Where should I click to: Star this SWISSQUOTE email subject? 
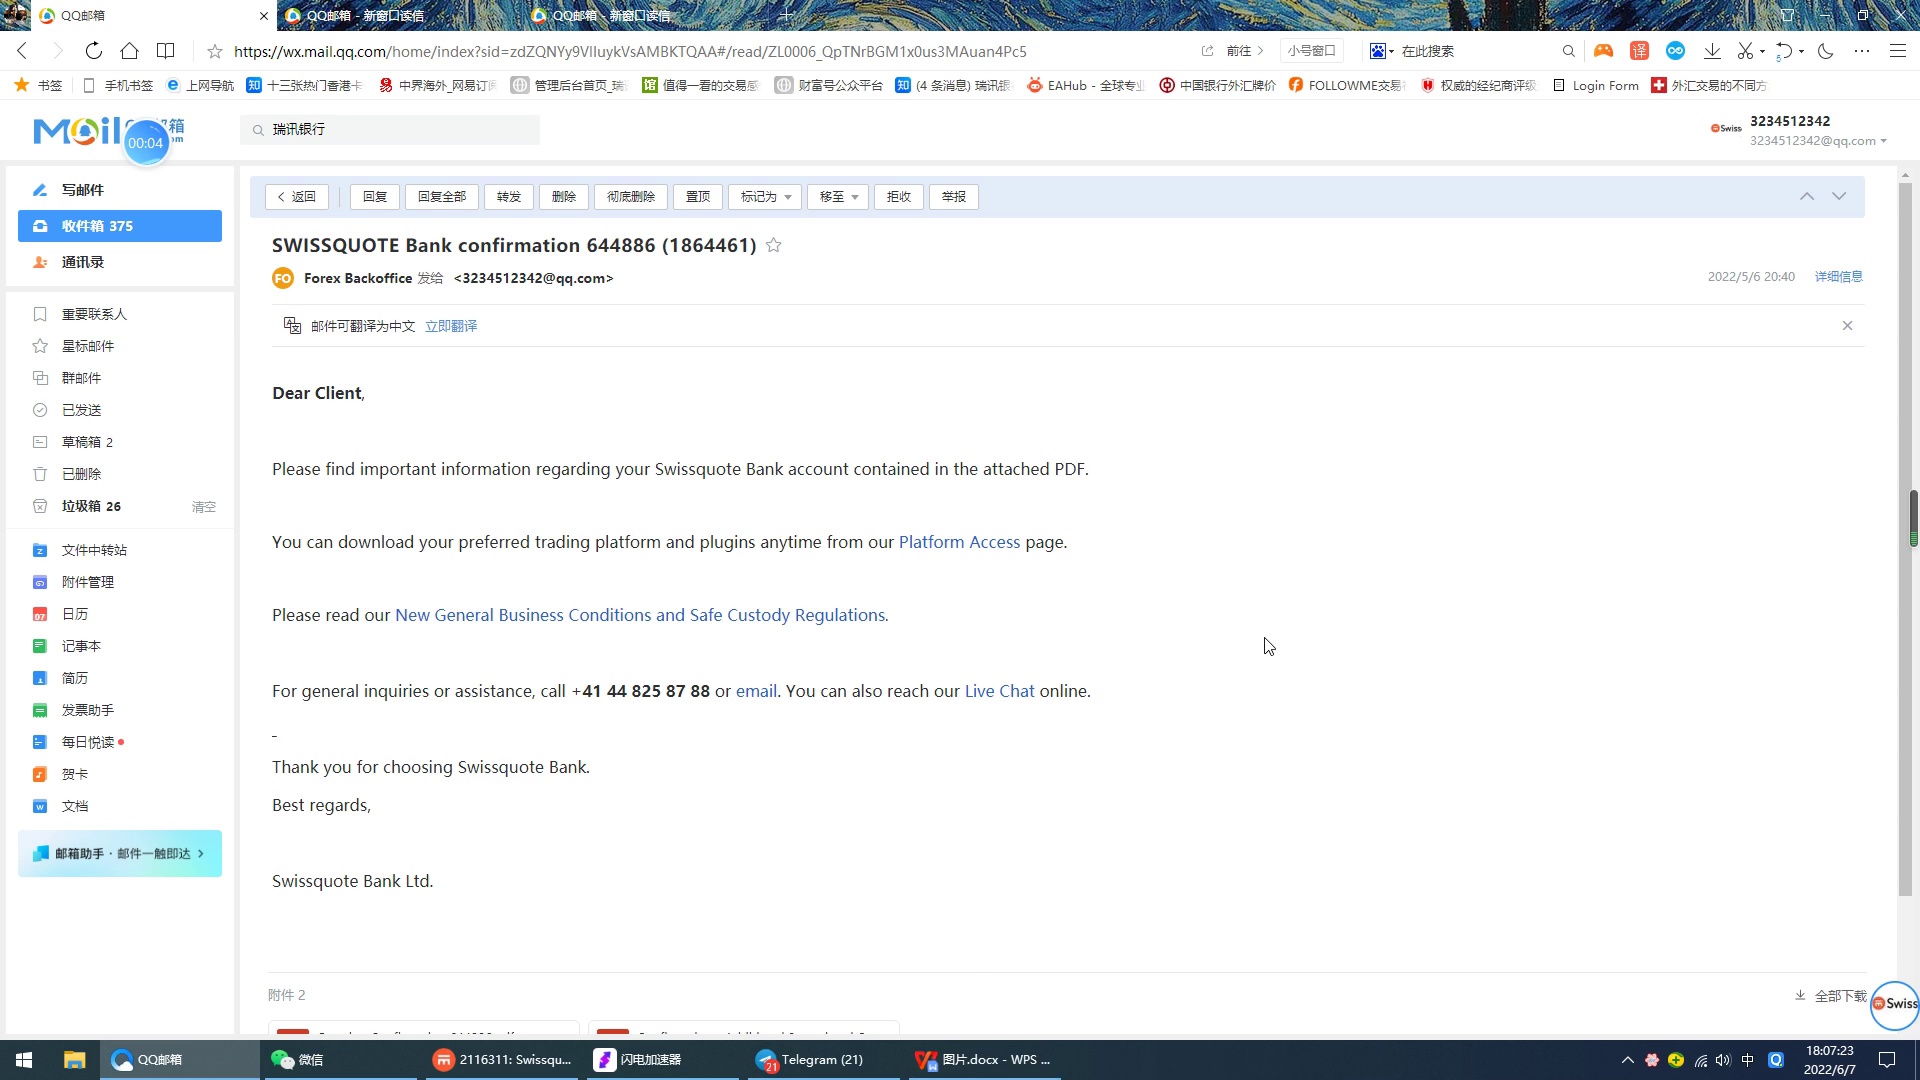coord(773,245)
